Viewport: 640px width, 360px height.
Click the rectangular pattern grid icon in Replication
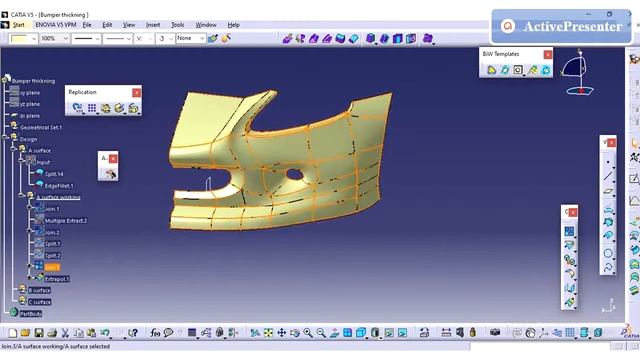tap(92, 108)
